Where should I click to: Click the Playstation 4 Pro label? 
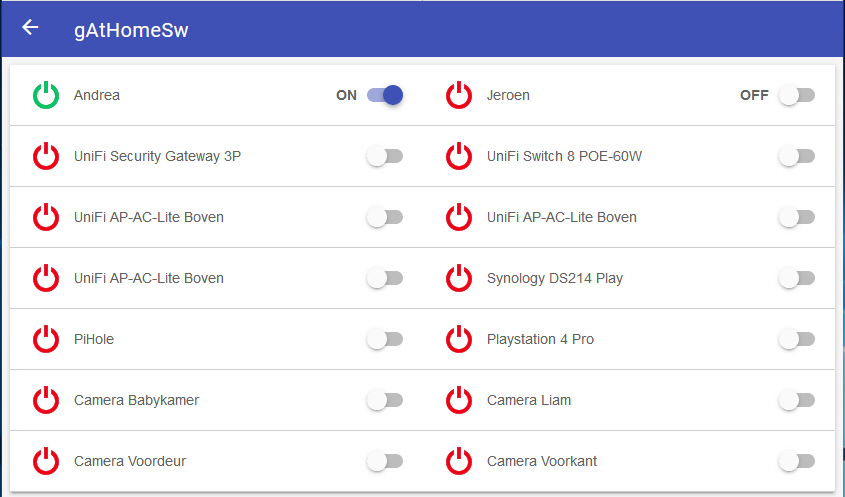click(540, 340)
